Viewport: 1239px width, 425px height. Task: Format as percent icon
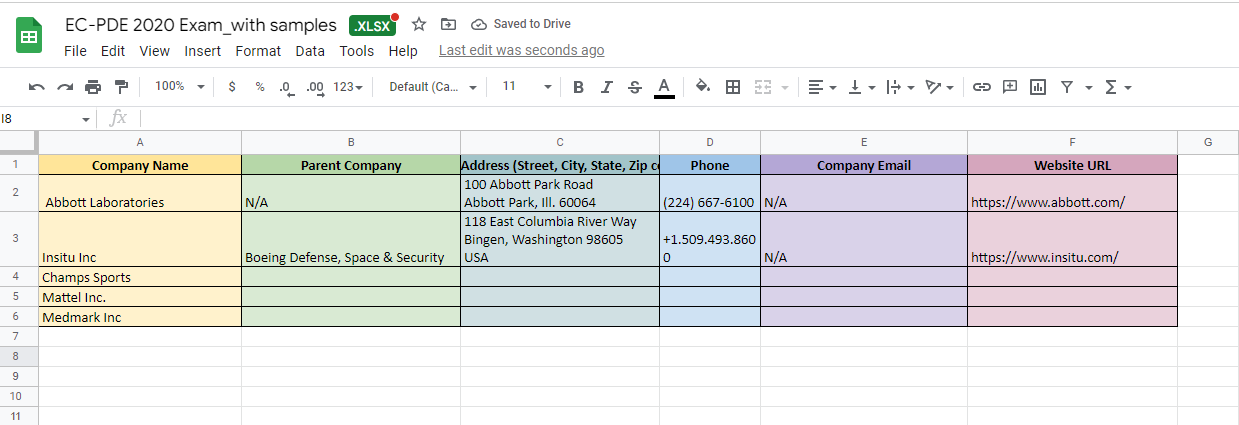260,87
